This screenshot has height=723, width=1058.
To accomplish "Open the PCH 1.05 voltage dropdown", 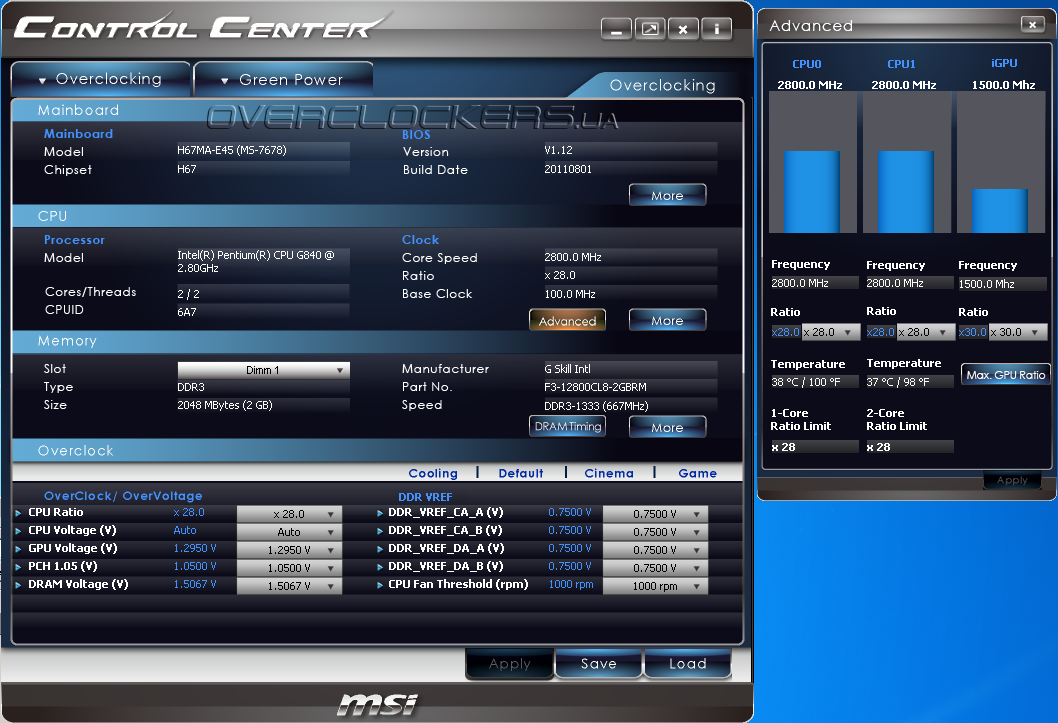I will click(x=289, y=568).
